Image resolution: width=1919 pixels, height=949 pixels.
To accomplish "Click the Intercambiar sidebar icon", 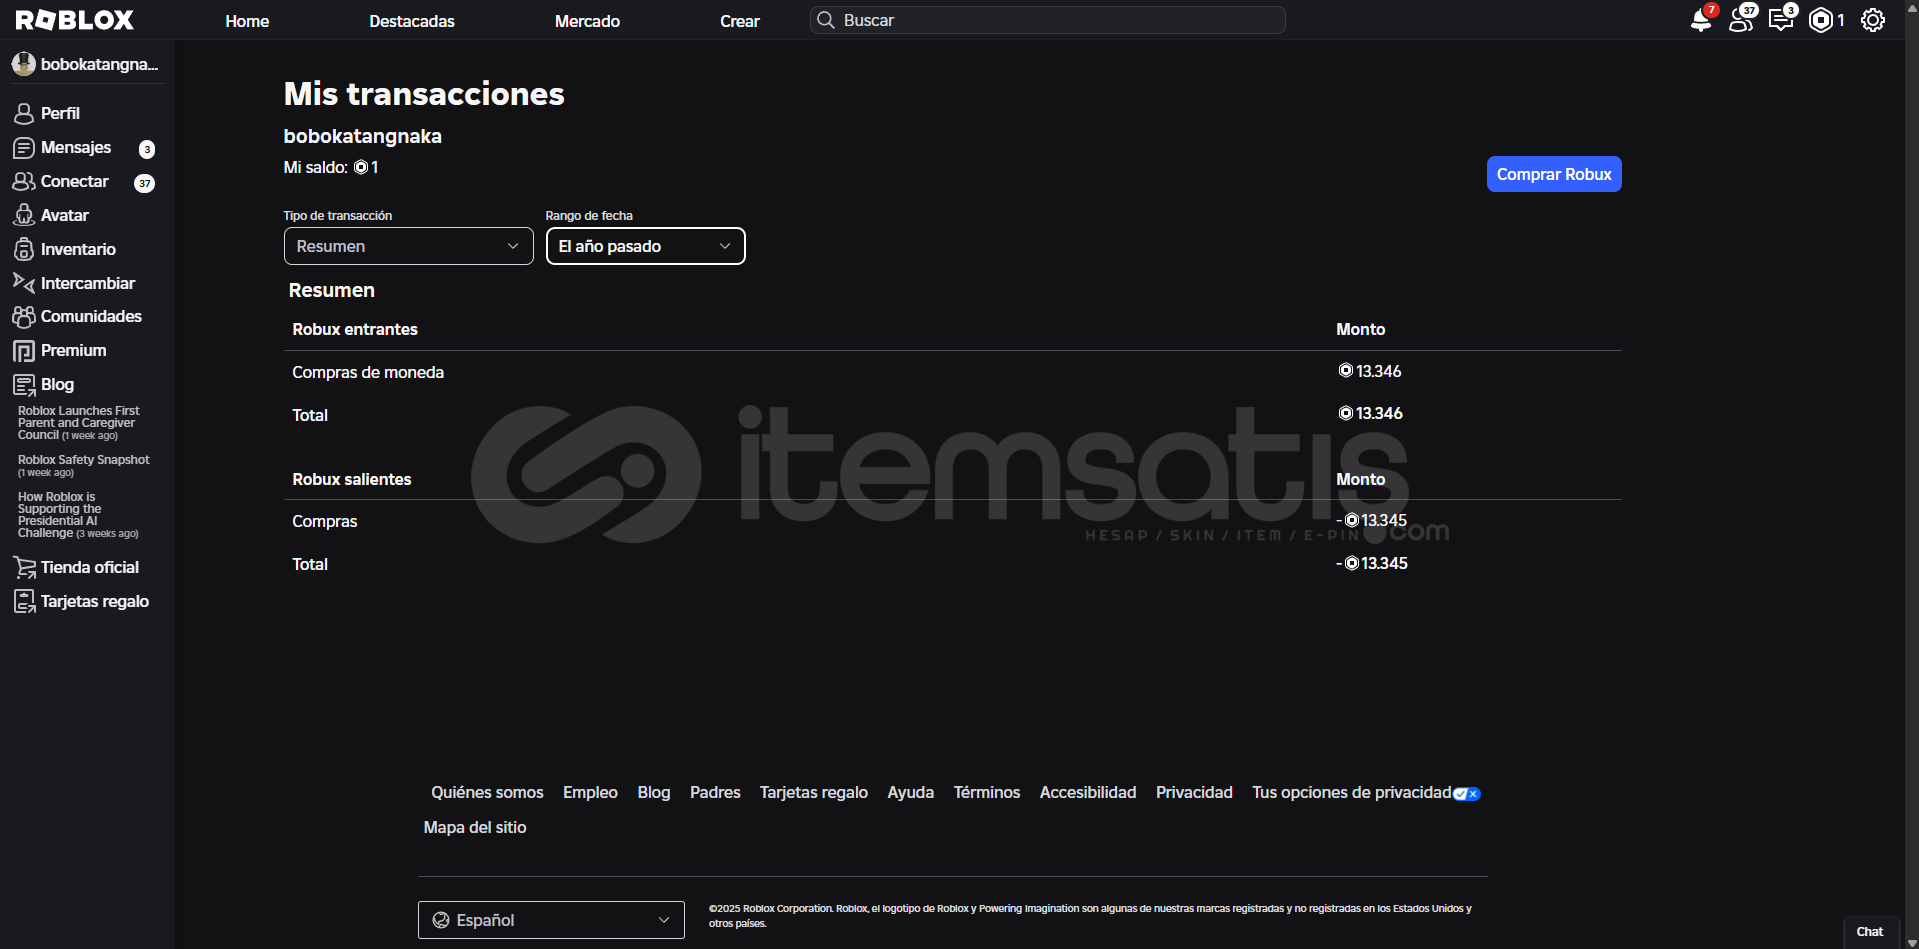I will point(24,283).
